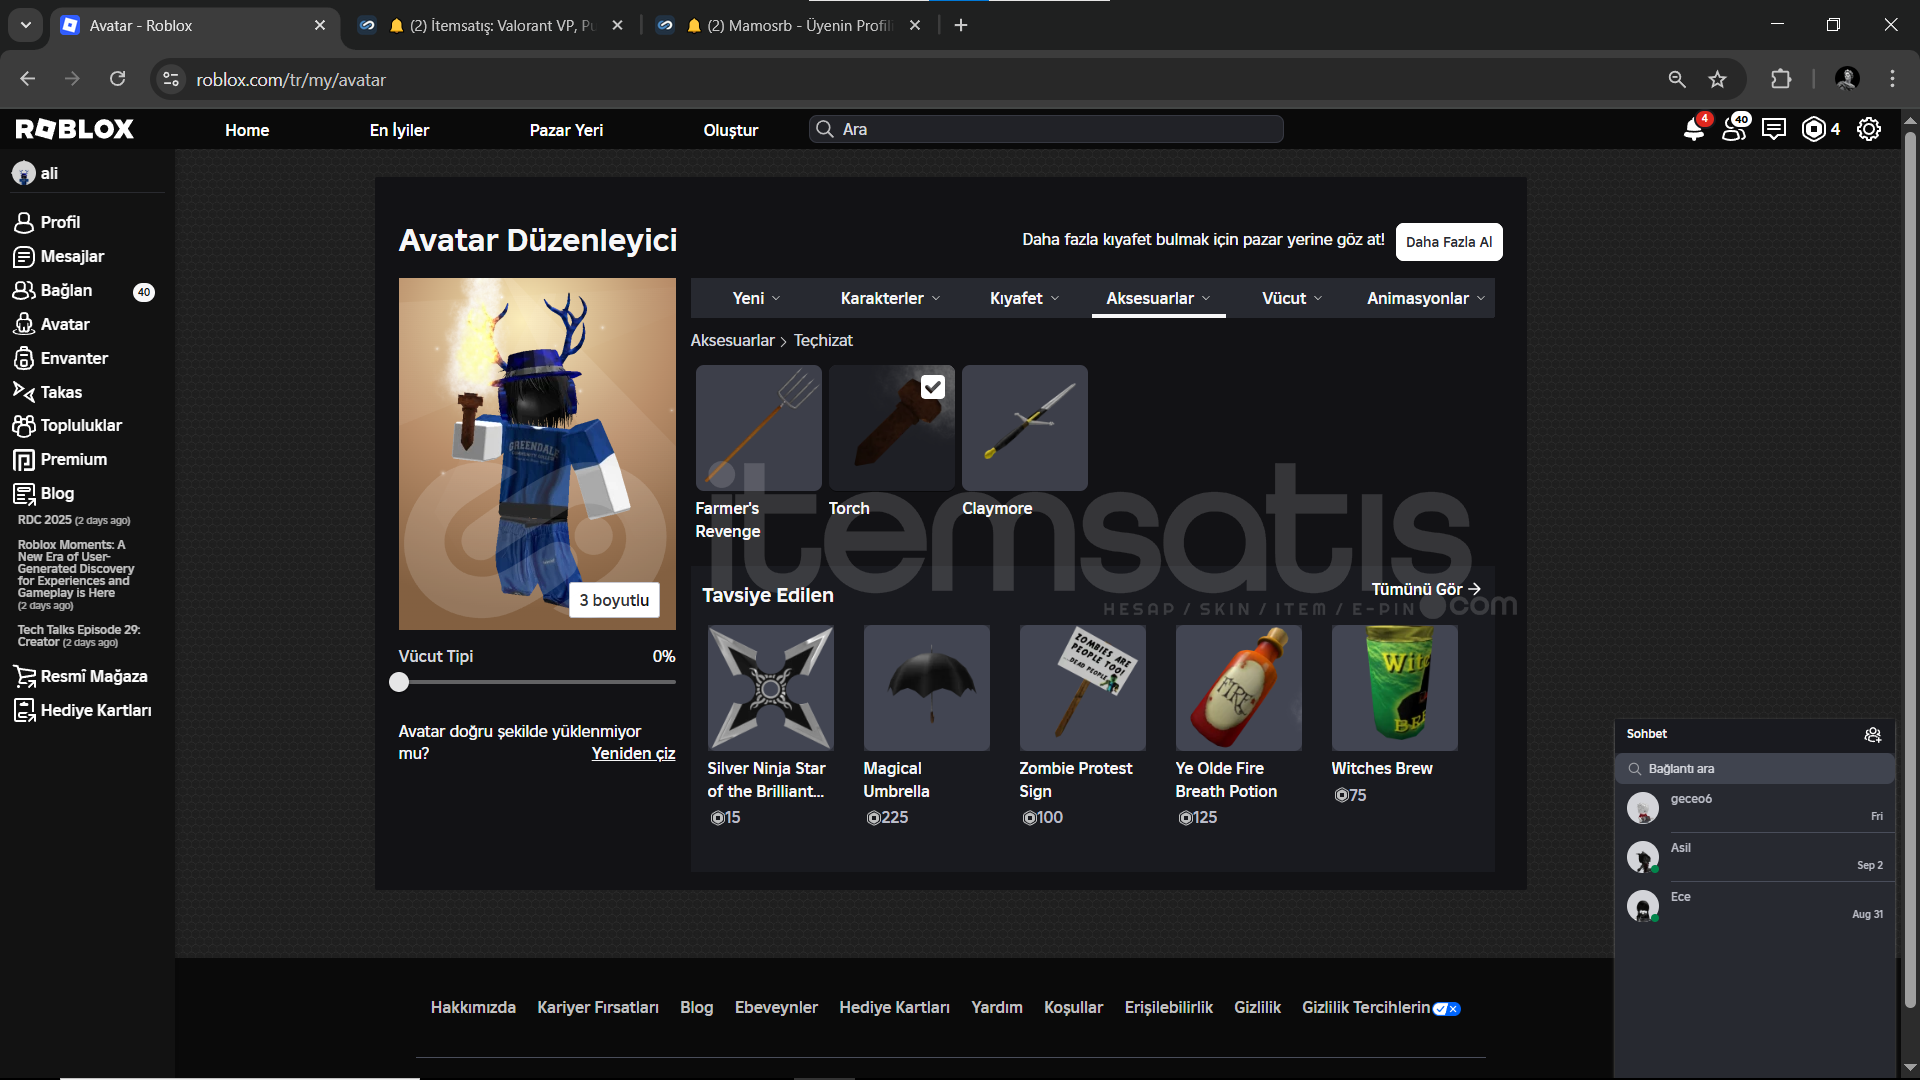Reload the page with browser refresh

click(x=117, y=79)
